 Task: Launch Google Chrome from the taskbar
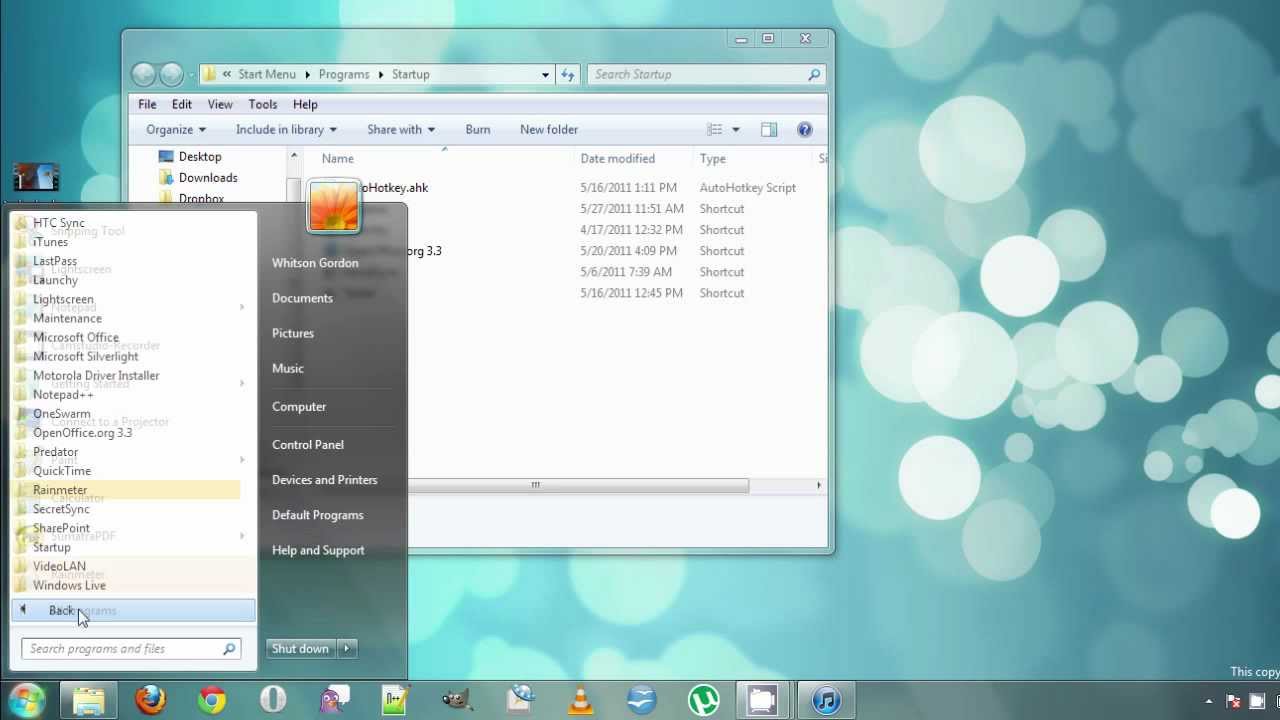tap(212, 700)
